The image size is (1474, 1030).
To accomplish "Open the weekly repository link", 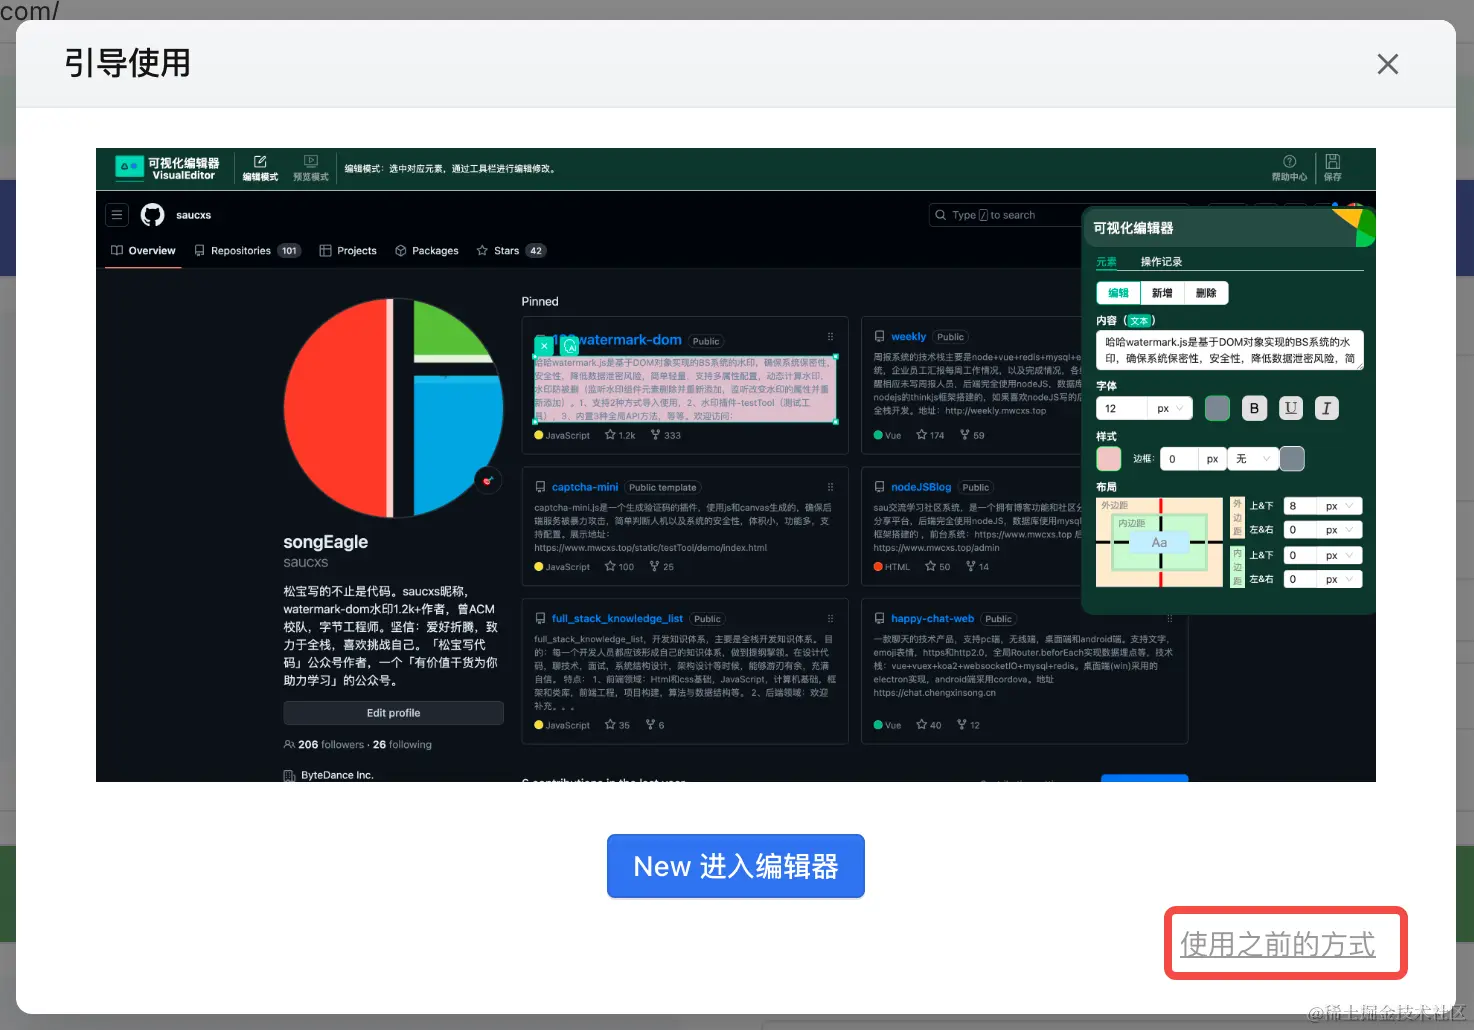I will pos(908,337).
